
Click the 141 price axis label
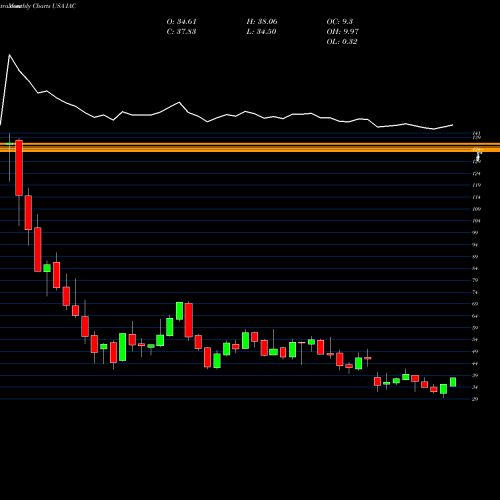point(476,133)
